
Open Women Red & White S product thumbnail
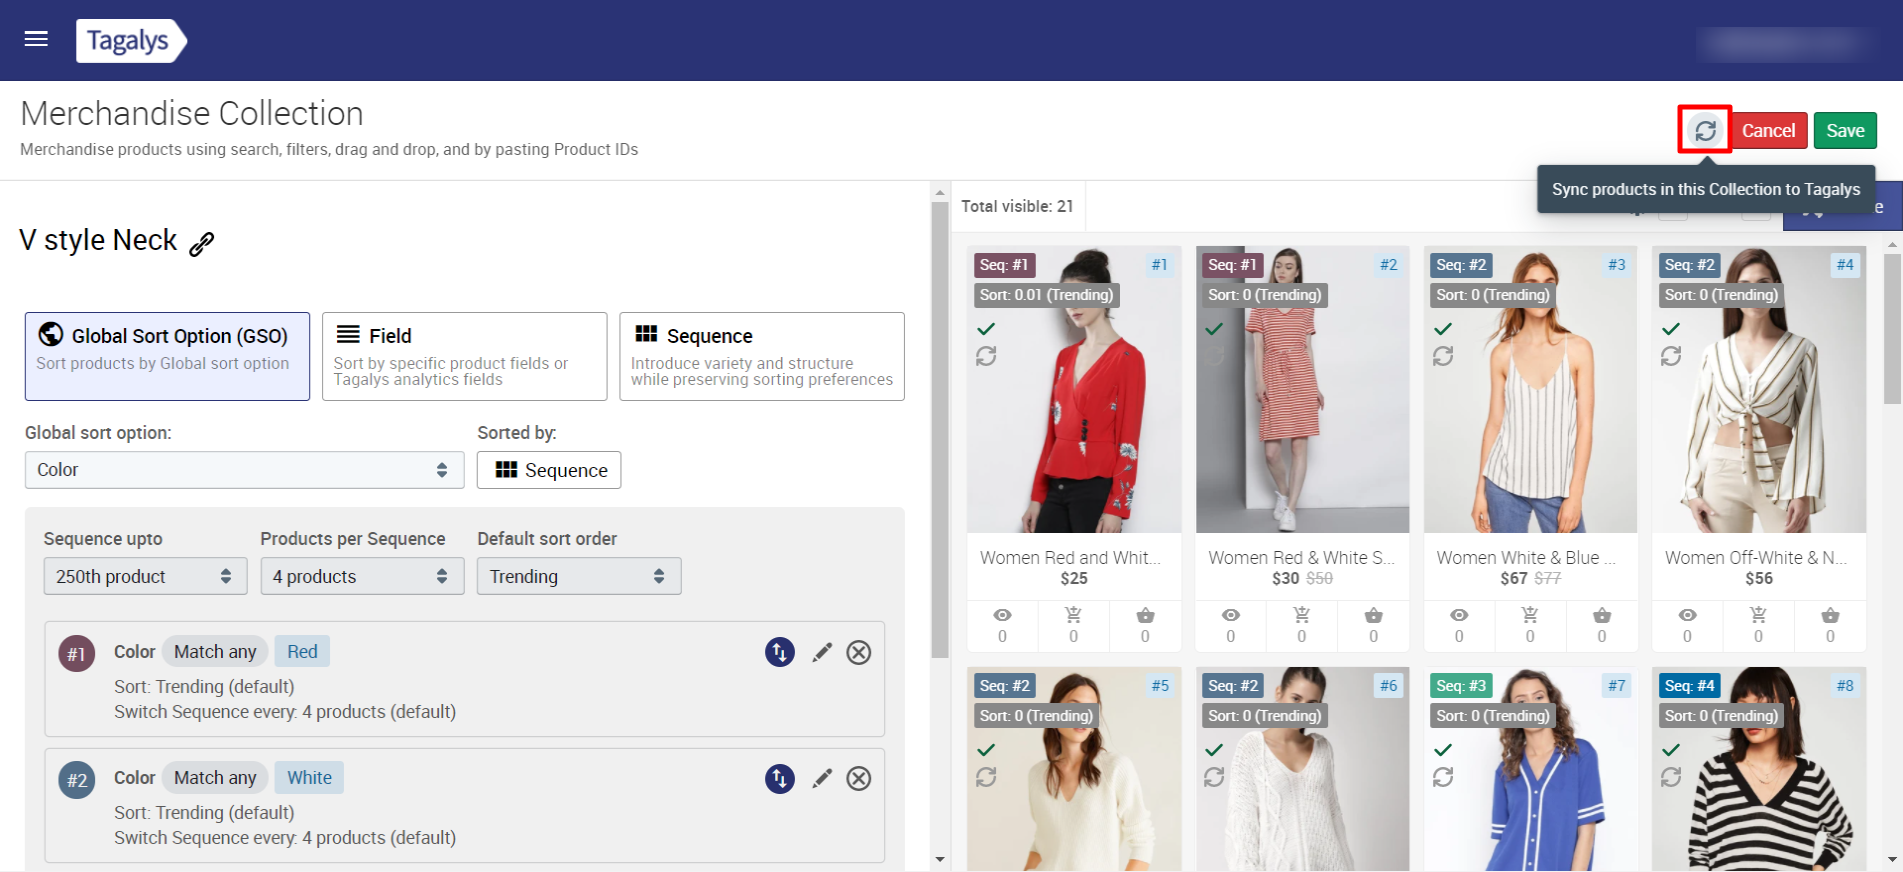(1302, 390)
